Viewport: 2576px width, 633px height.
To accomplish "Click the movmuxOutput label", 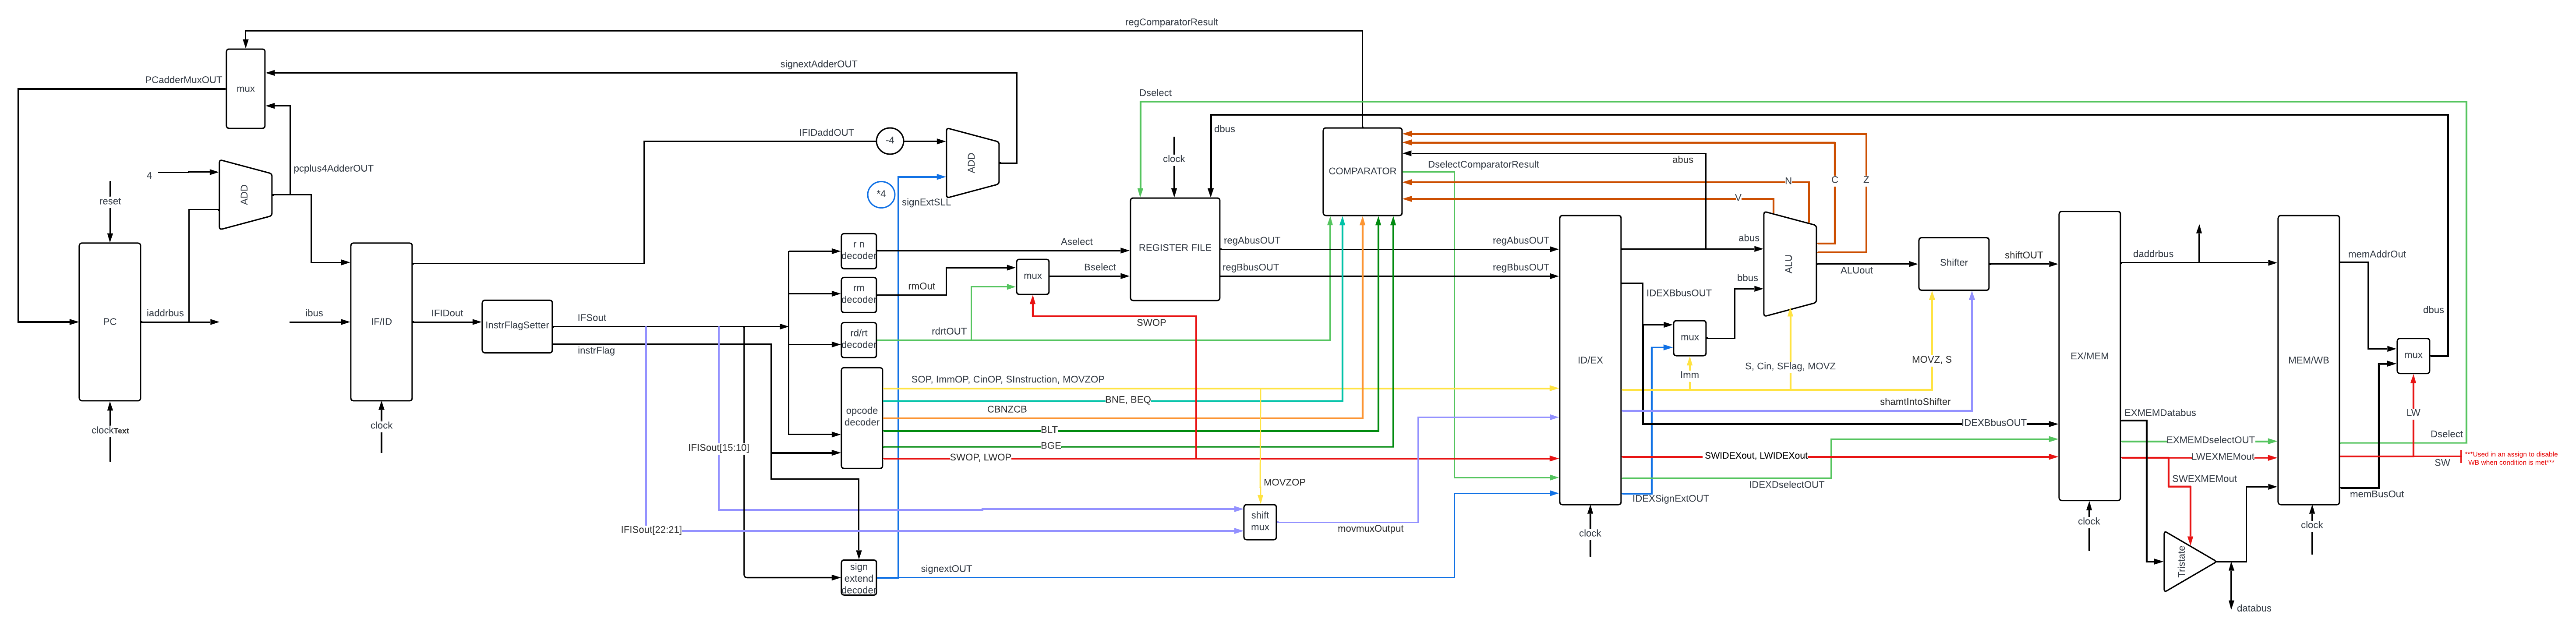I will click(1370, 529).
